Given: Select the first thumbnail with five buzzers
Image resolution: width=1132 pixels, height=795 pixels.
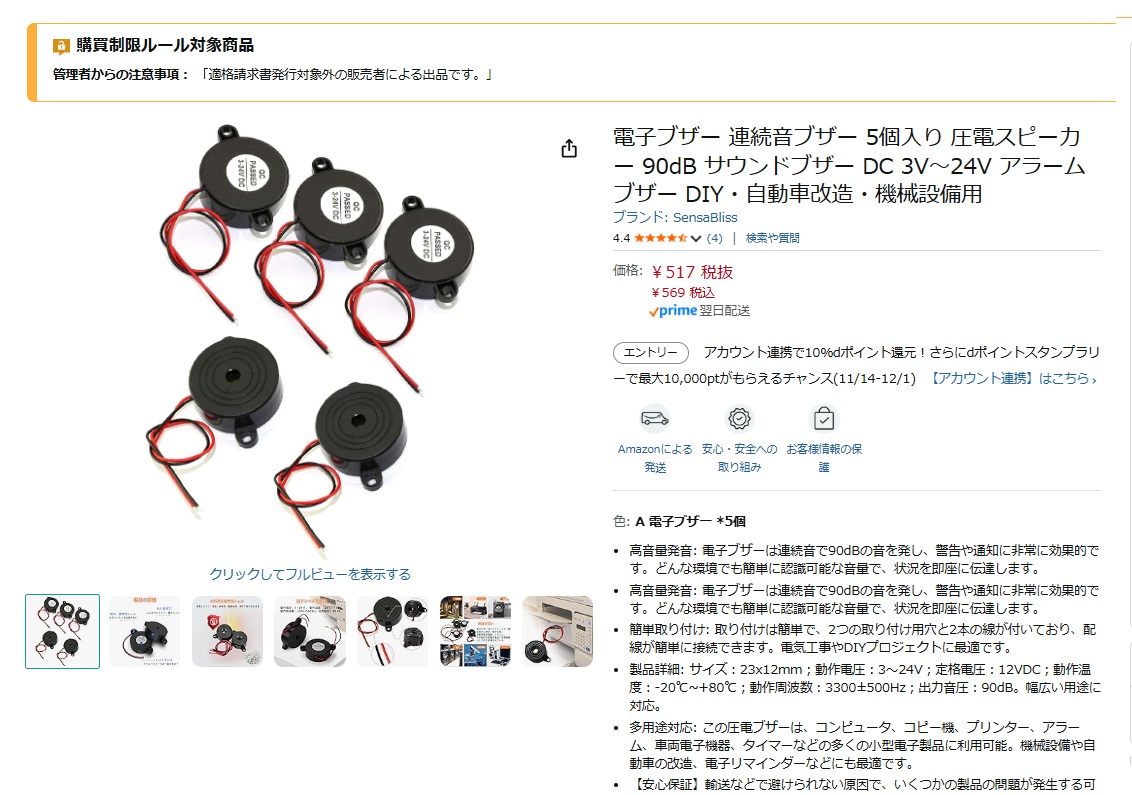Looking at the screenshot, I should tap(63, 631).
